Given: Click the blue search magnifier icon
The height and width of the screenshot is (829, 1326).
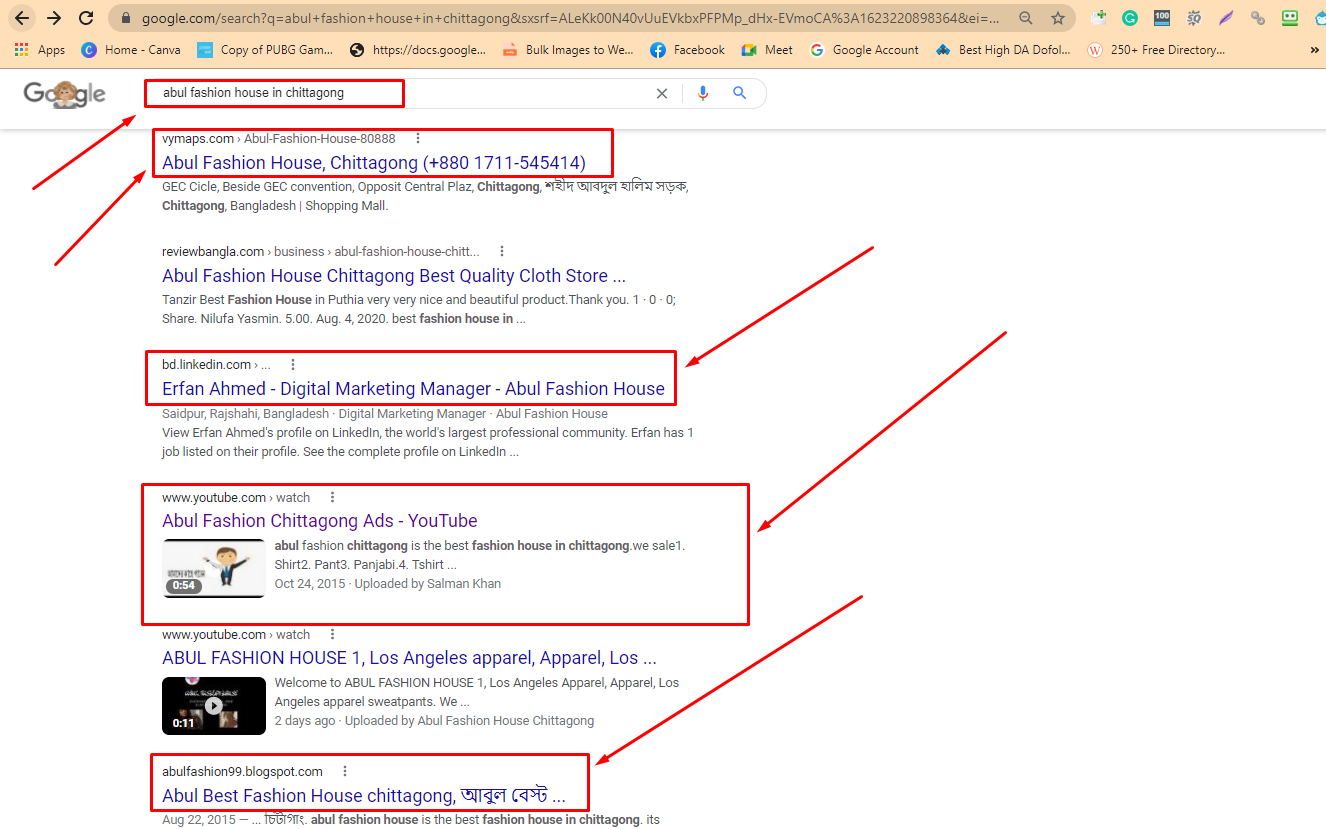Looking at the screenshot, I should tap(739, 92).
